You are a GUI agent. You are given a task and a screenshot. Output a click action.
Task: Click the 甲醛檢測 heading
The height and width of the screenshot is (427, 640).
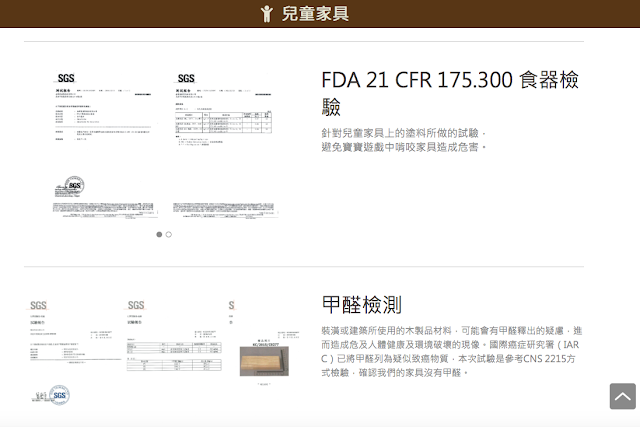pyautogui.click(x=362, y=304)
